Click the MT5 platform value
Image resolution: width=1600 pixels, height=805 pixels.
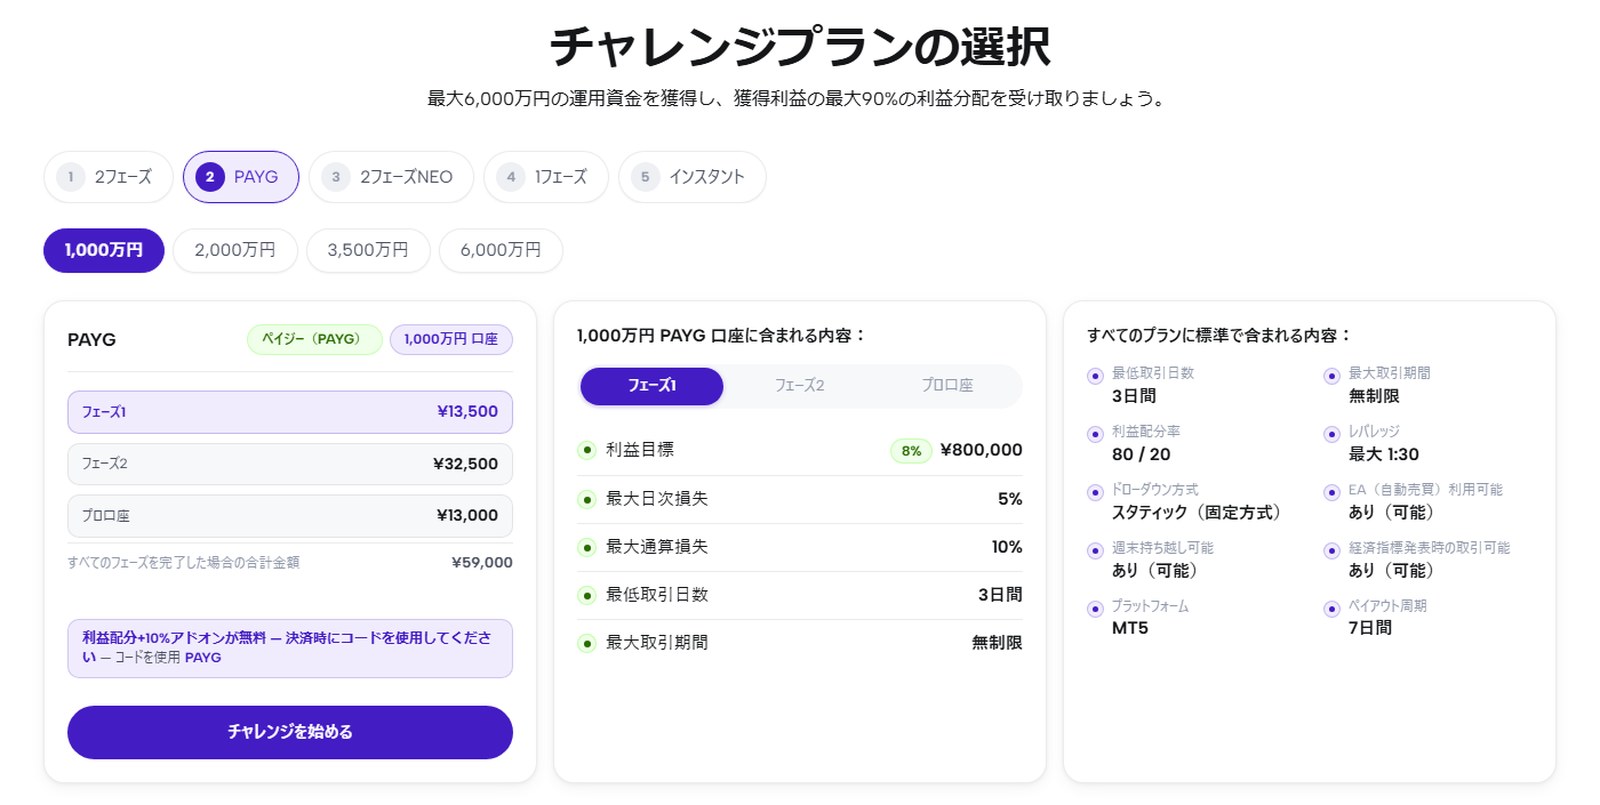(1130, 628)
